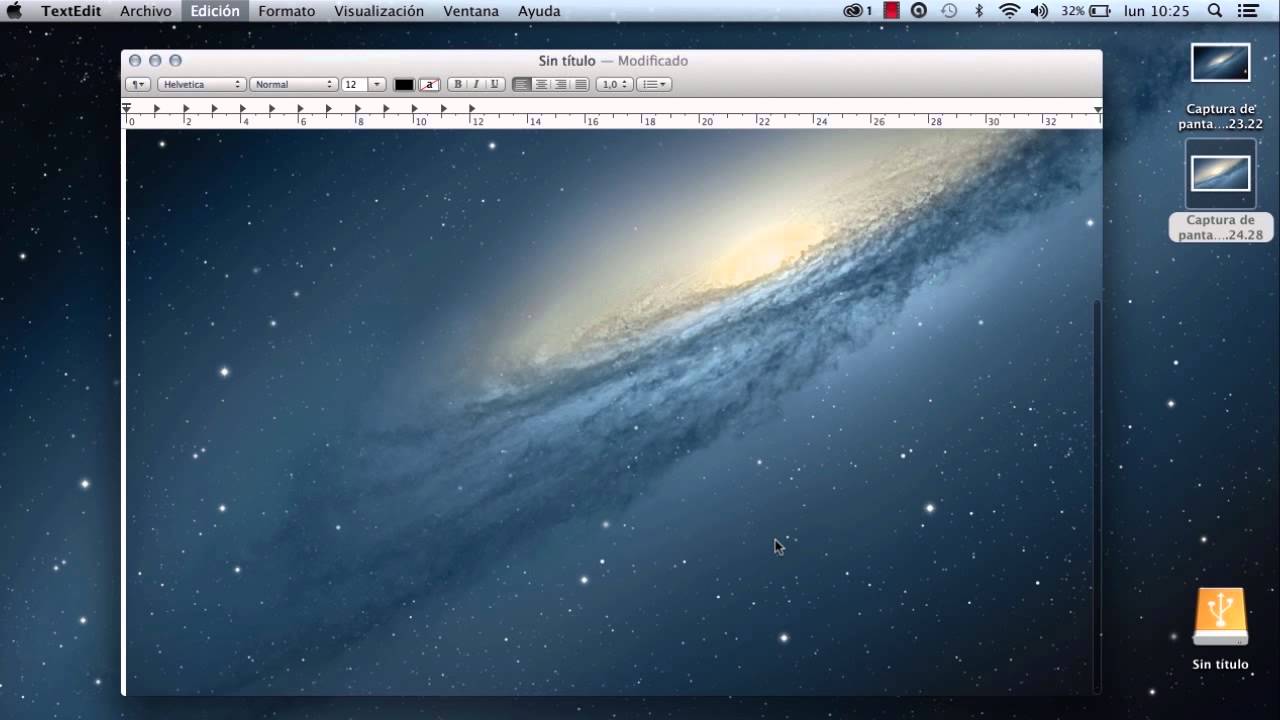
Task: Toggle bold formatting
Action: tap(458, 85)
